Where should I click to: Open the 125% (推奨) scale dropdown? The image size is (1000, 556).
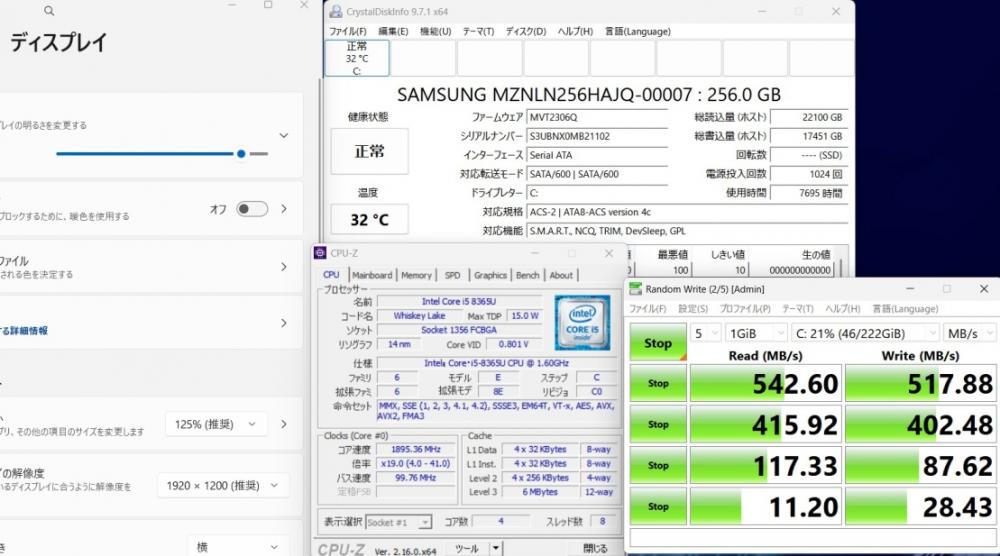tap(216, 424)
